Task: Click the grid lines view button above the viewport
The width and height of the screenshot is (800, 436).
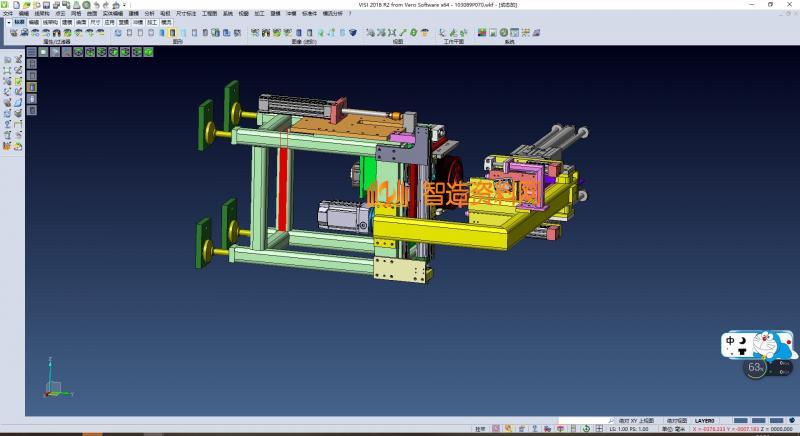Action: tap(31, 51)
